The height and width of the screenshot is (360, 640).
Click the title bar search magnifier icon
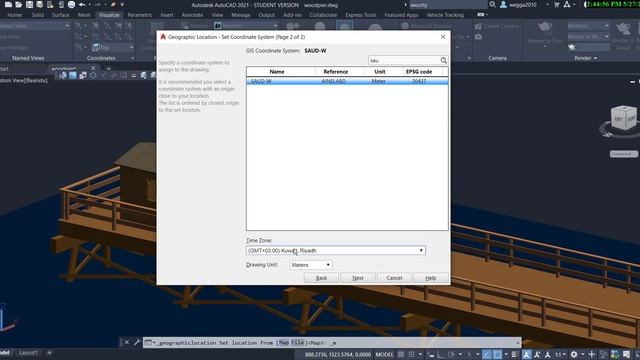pyautogui.click(x=493, y=4)
